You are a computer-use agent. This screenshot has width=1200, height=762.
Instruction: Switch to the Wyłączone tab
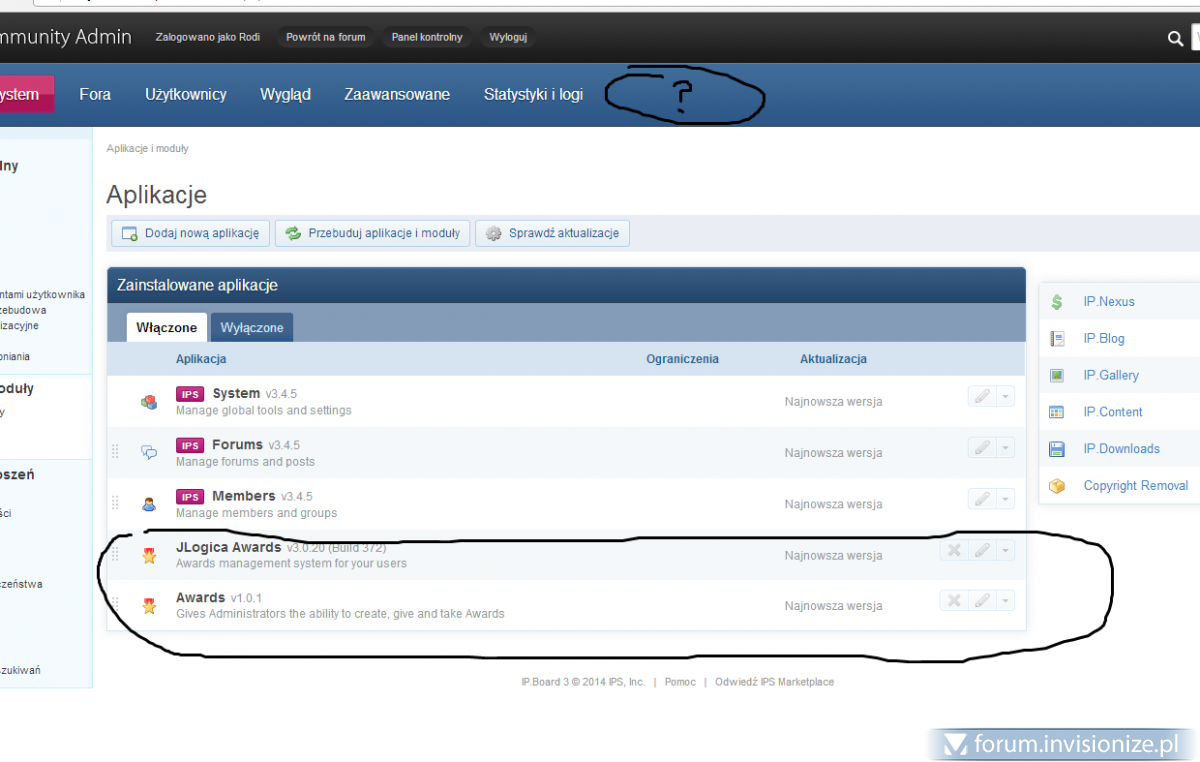(252, 327)
